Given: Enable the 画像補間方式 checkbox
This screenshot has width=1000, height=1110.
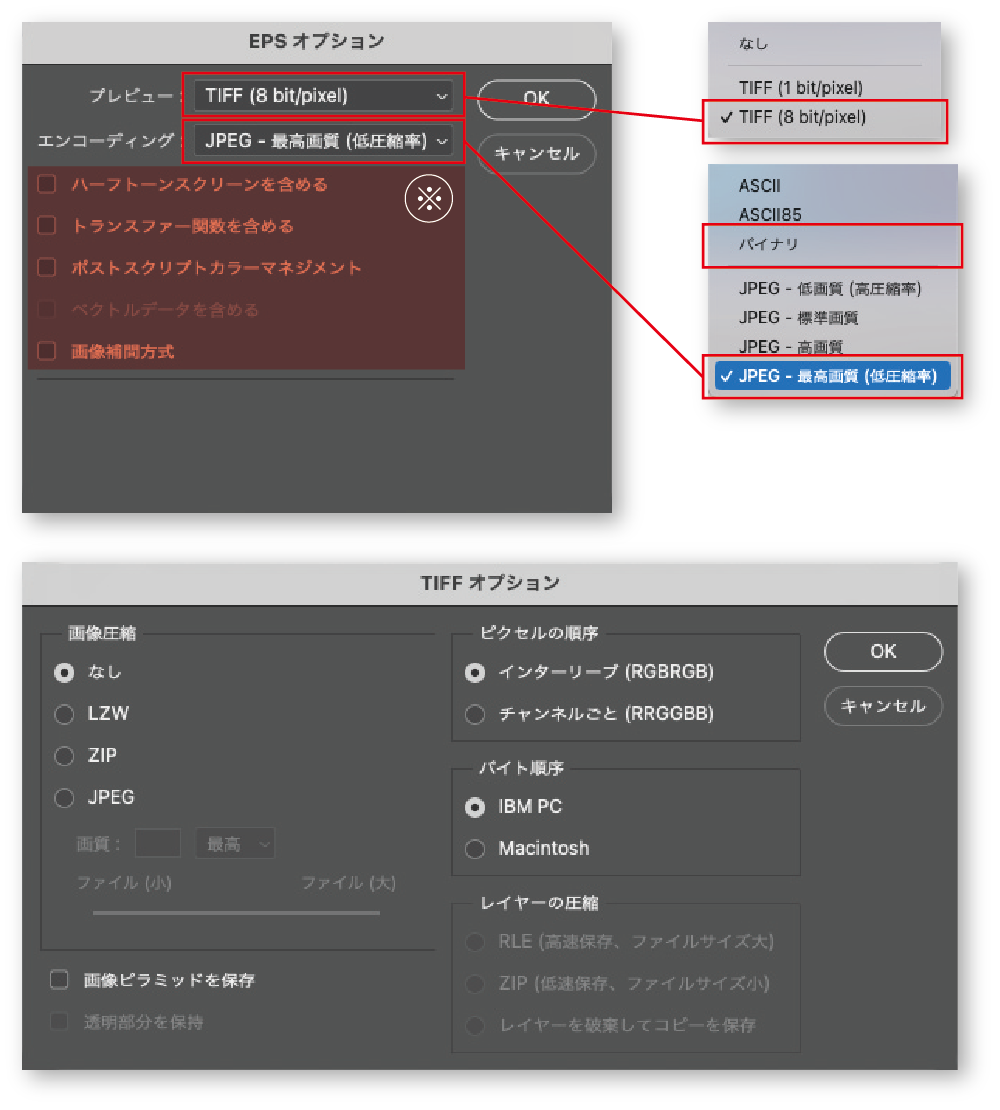Looking at the screenshot, I should [46, 351].
